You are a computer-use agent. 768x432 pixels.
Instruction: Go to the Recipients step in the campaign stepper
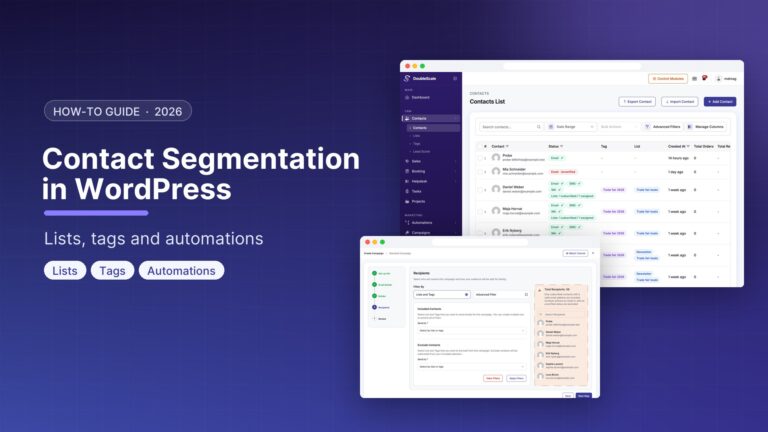381,307
